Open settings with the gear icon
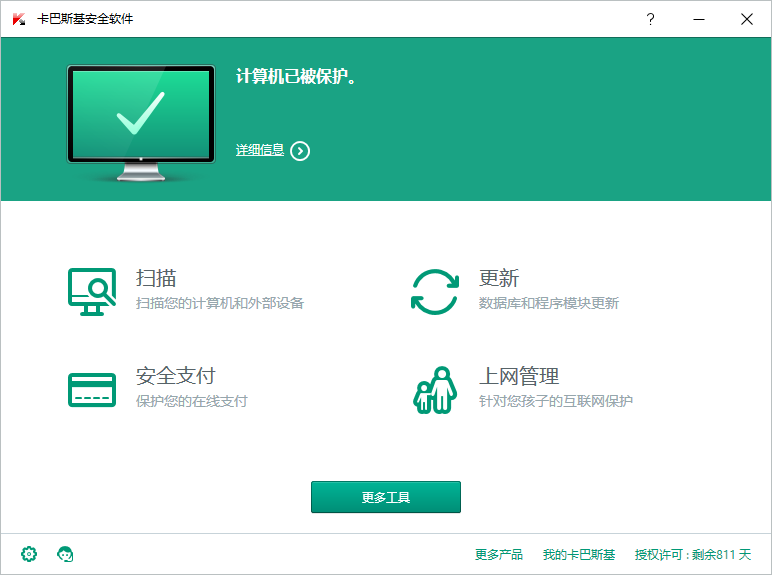The height and width of the screenshot is (575, 772). [29, 554]
